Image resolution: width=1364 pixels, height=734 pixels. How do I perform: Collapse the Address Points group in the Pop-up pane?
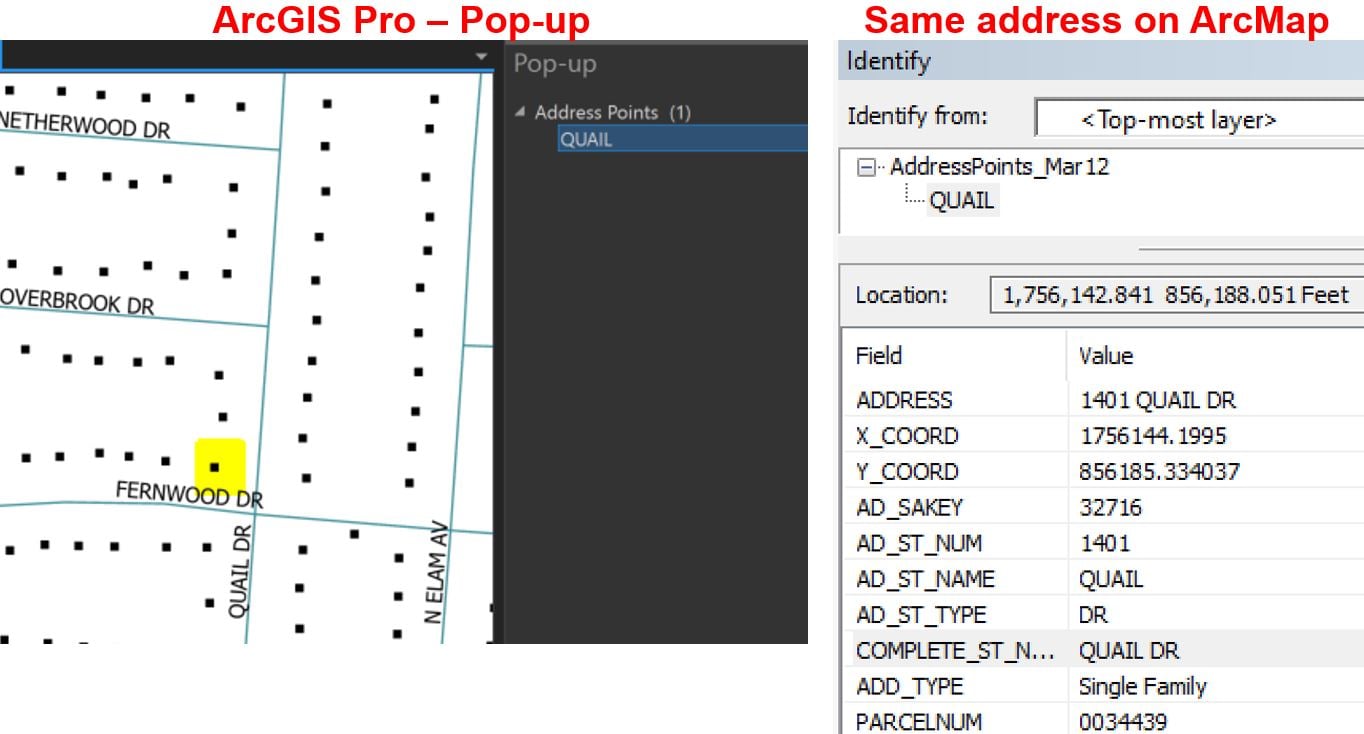click(x=519, y=113)
